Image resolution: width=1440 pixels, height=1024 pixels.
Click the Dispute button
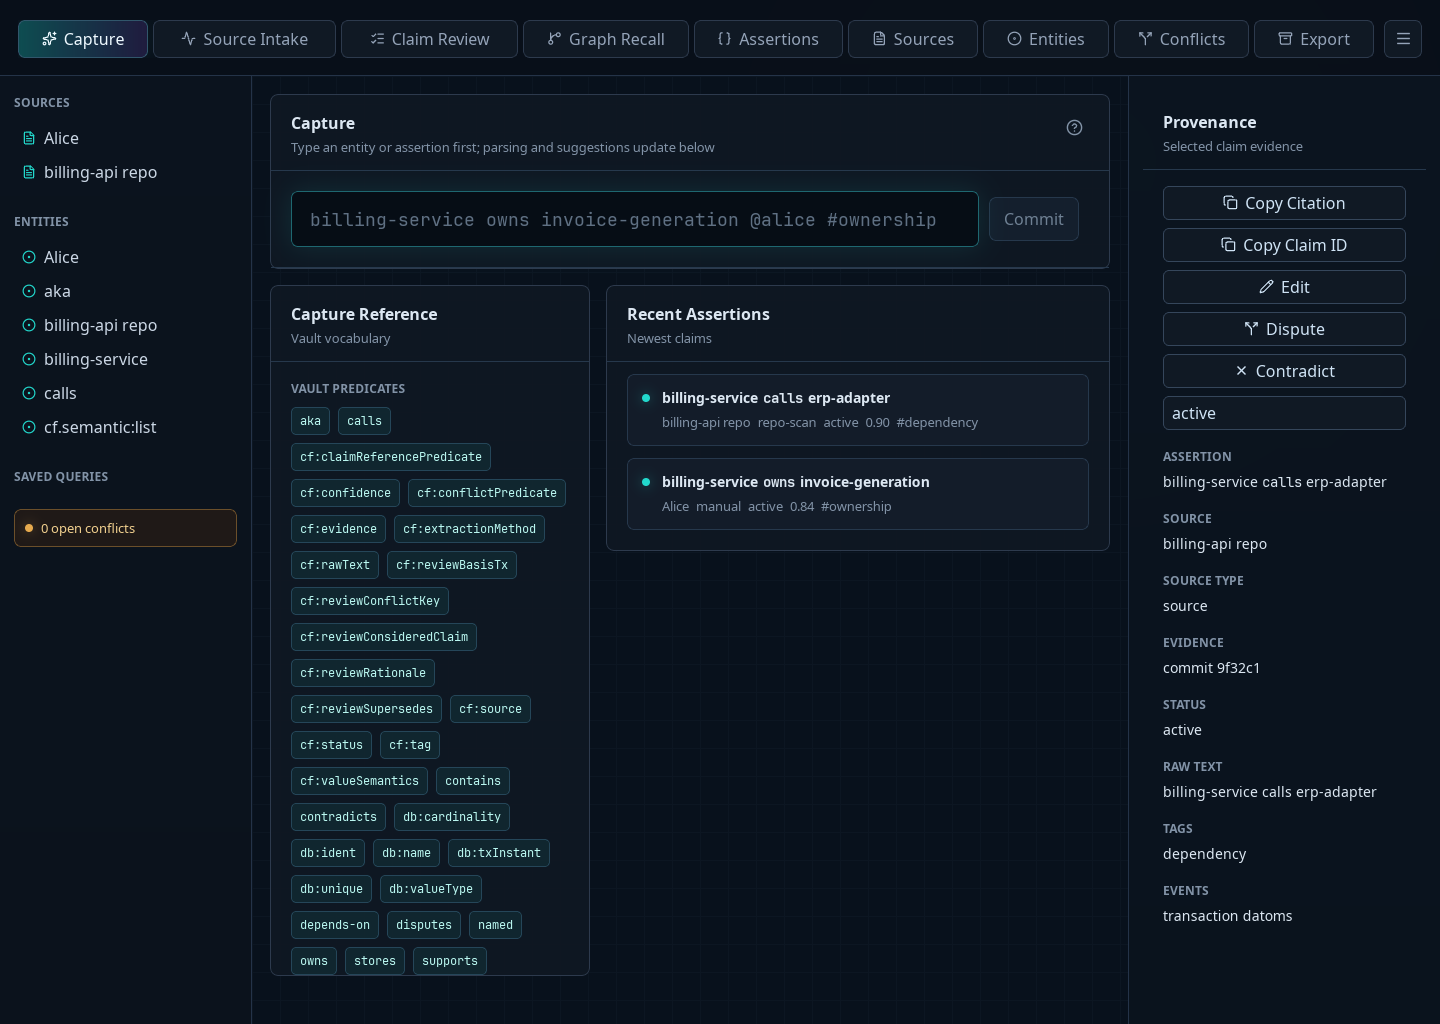coord(1284,329)
